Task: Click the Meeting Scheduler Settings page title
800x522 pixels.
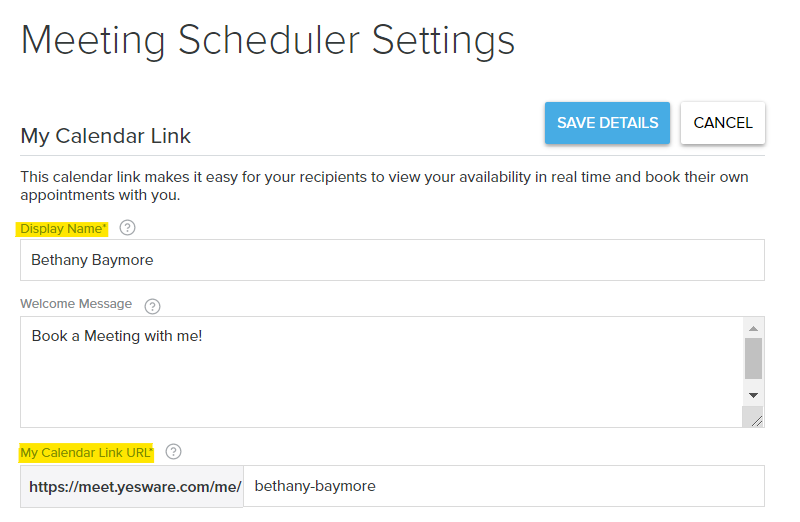Action: [x=268, y=41]
